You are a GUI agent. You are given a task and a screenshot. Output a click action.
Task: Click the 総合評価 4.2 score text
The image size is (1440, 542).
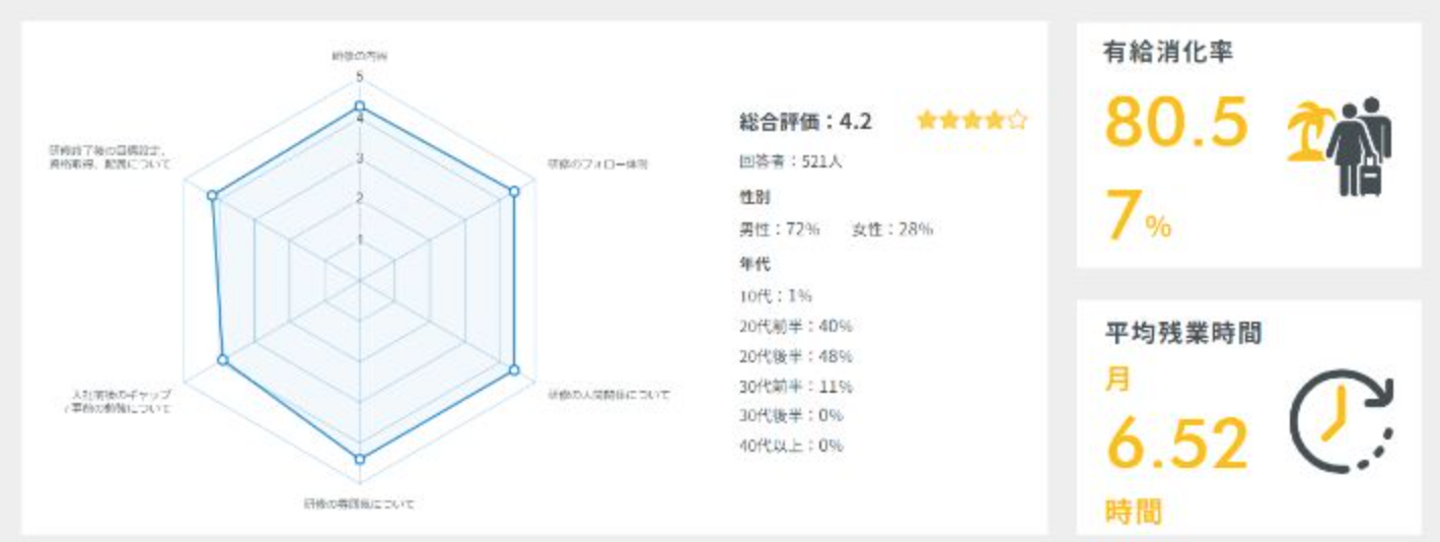(805, 122)
